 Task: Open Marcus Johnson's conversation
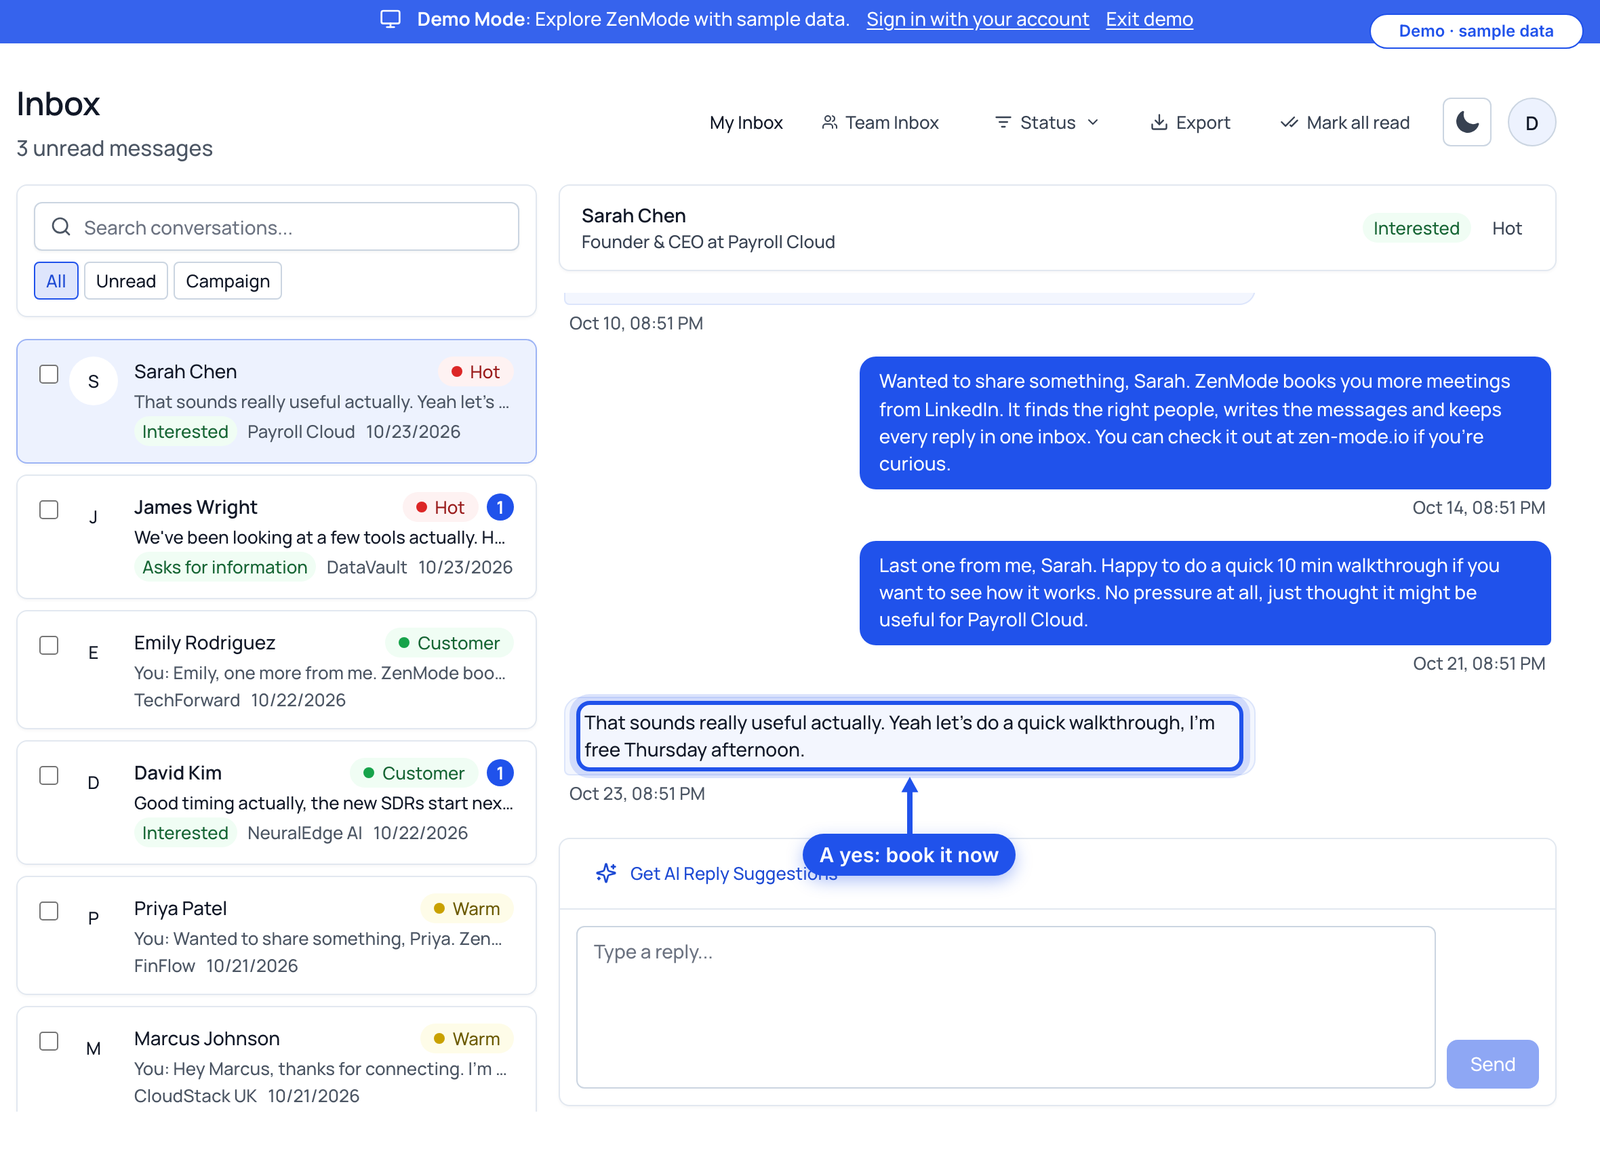pos(276,1060)
